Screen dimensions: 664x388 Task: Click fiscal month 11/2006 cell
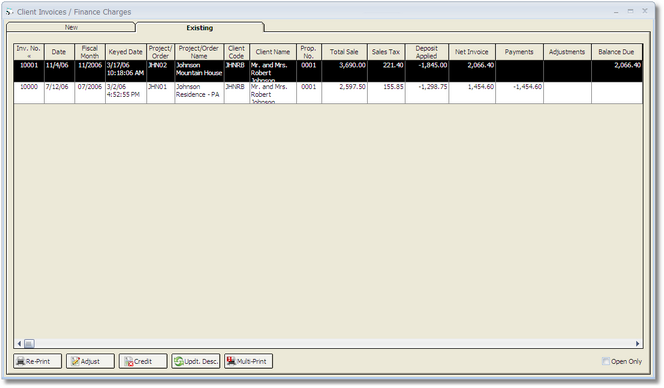(90, 71)
